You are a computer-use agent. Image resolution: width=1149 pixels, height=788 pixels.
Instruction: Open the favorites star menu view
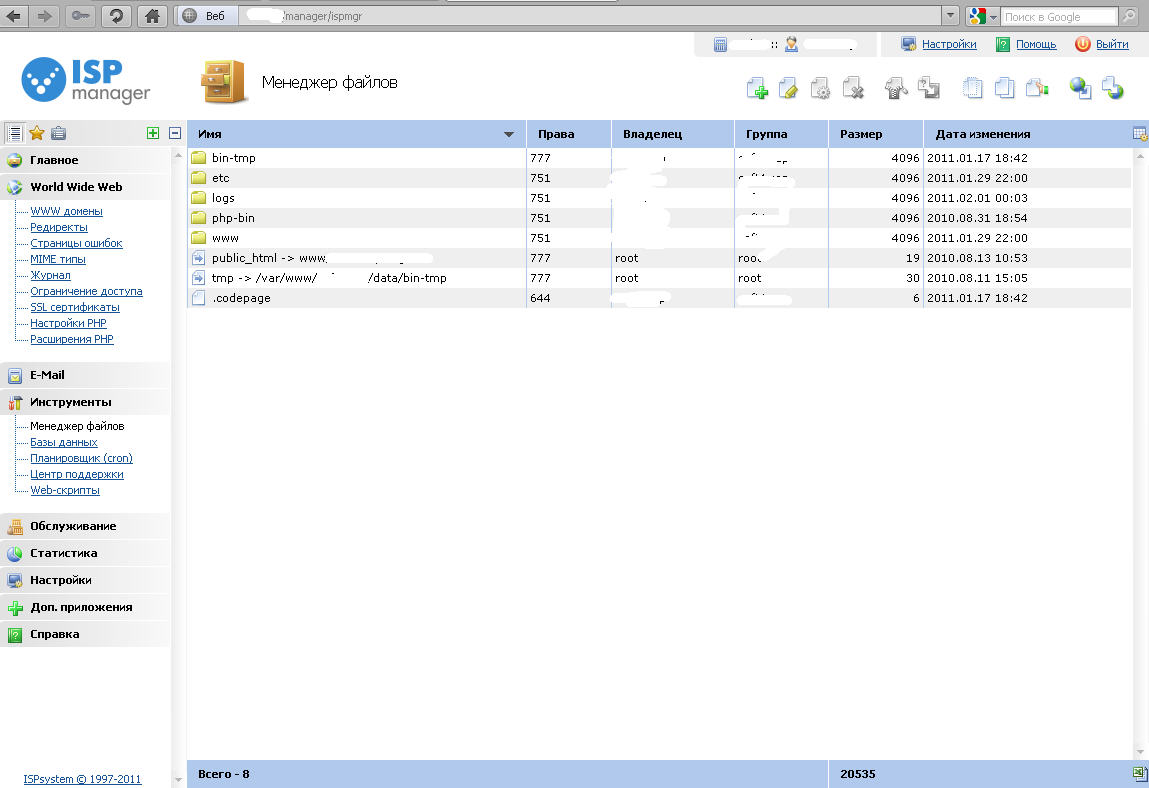coord(37,133)
